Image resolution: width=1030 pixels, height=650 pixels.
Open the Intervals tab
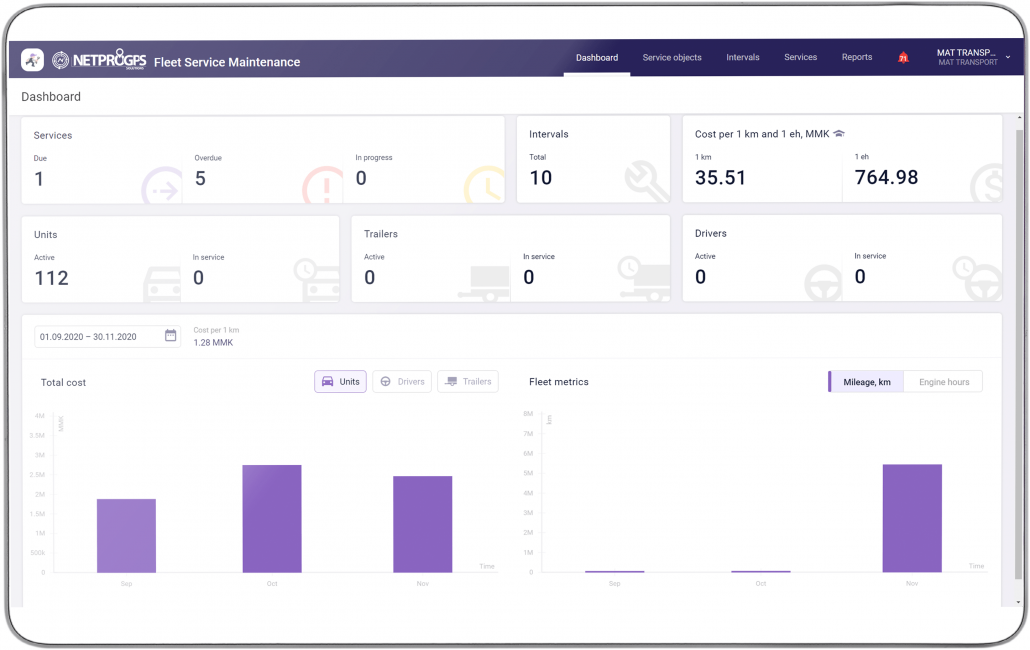[743, 58]
